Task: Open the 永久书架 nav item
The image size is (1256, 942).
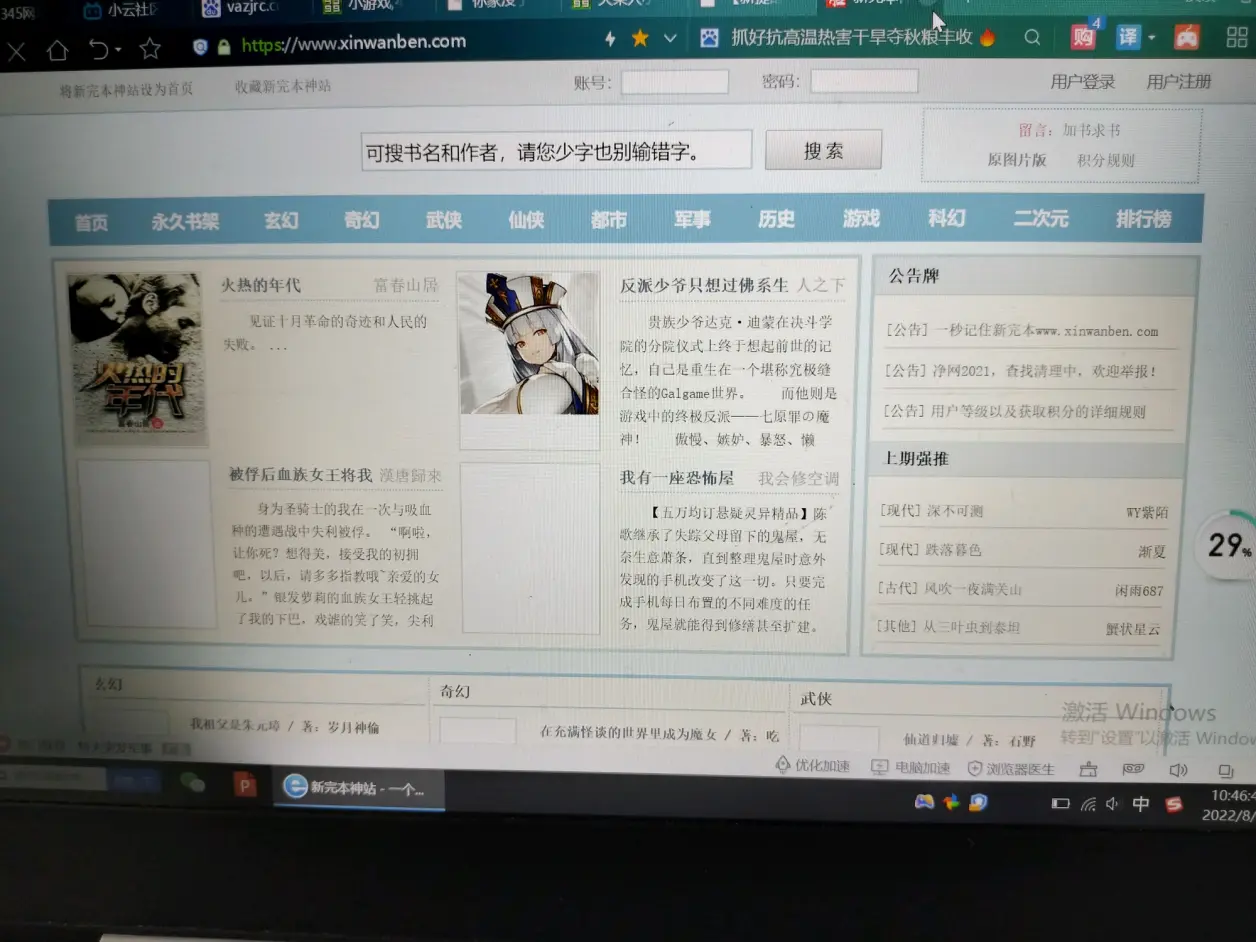Action: pyautogui.click(x=185, y=222)
